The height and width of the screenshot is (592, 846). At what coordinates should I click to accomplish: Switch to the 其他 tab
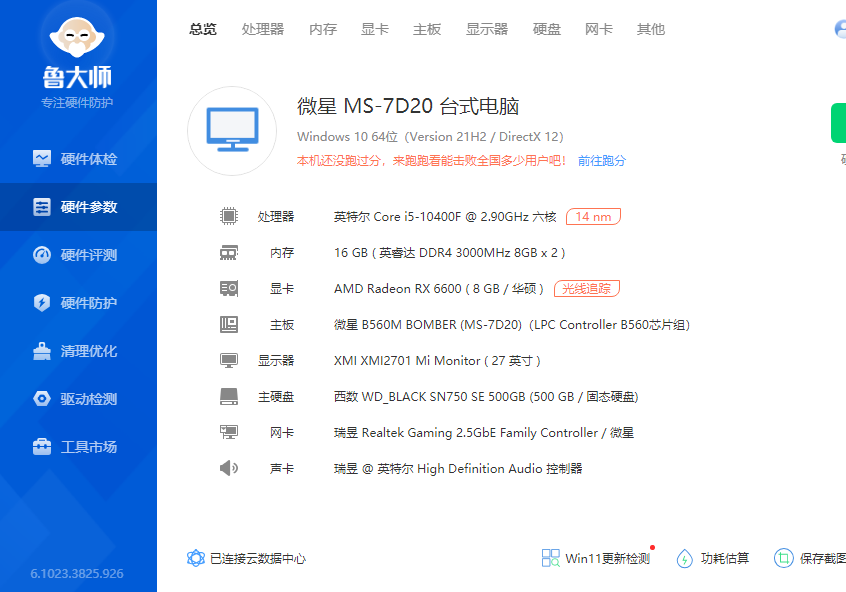click(651, 29)
